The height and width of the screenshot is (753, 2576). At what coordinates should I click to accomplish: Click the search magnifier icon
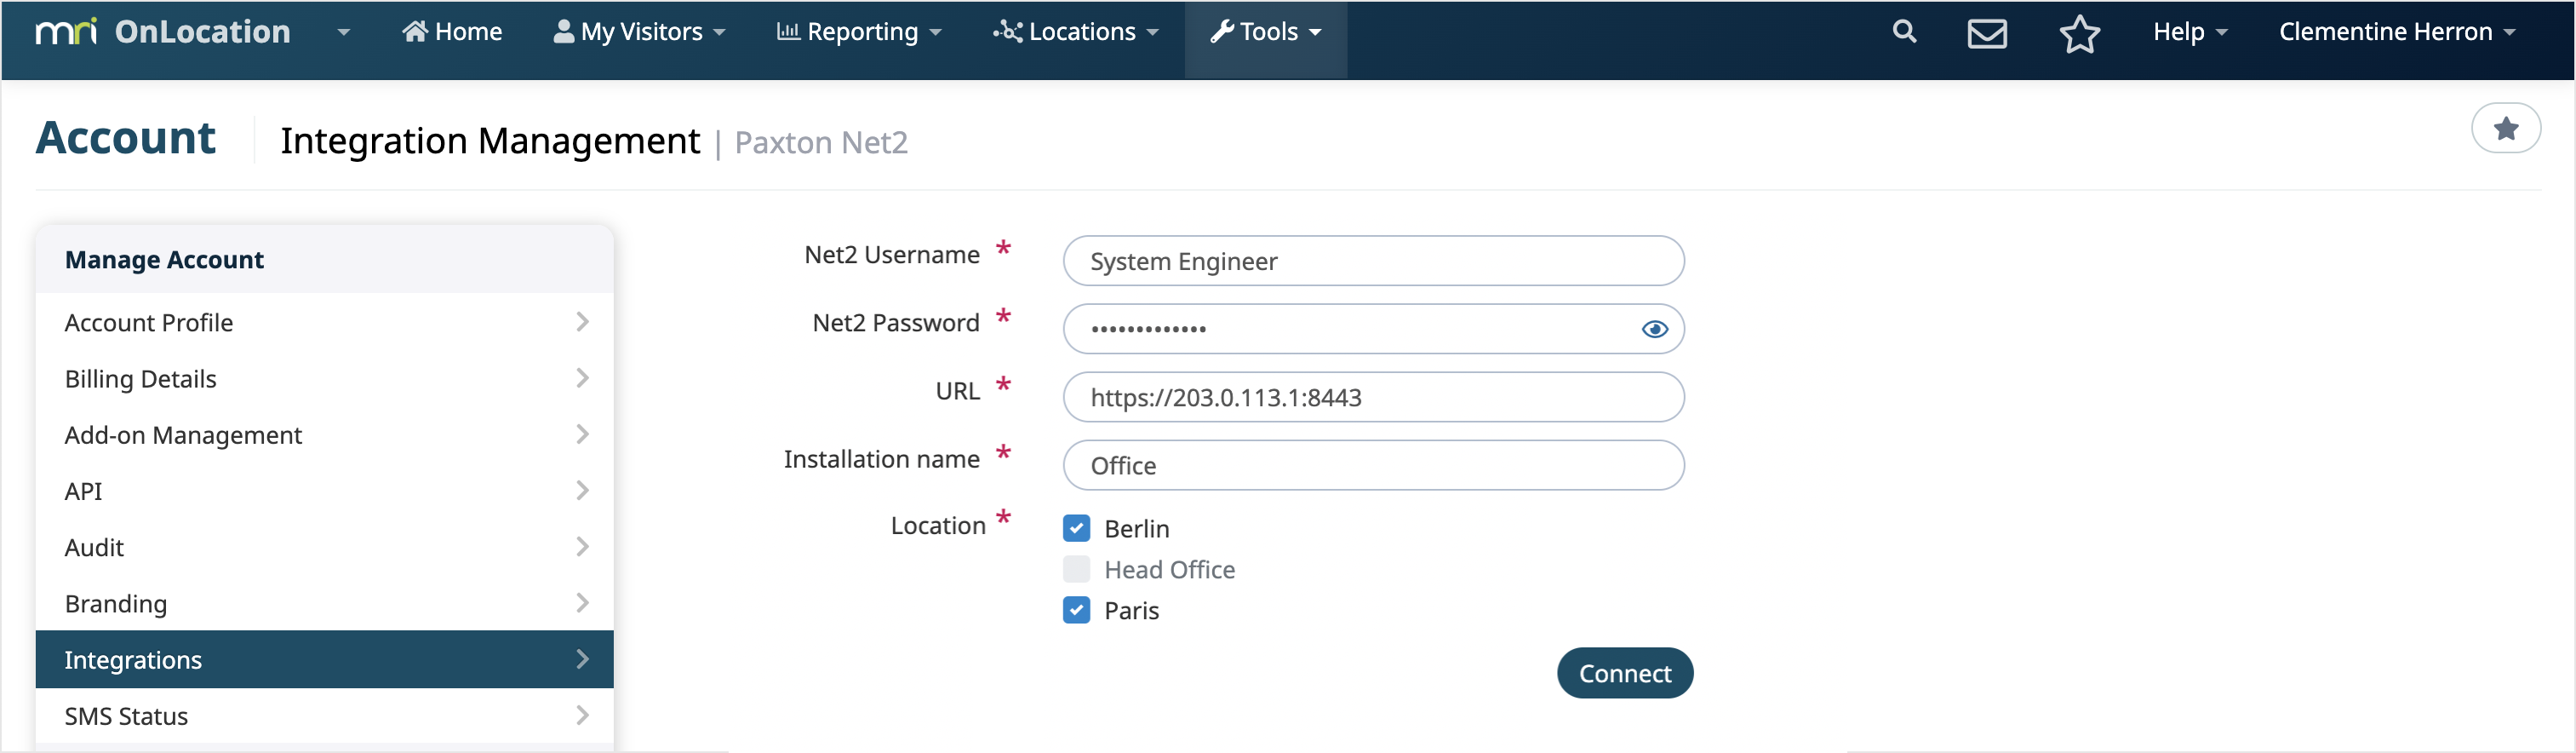click(x=1904, y=32)
